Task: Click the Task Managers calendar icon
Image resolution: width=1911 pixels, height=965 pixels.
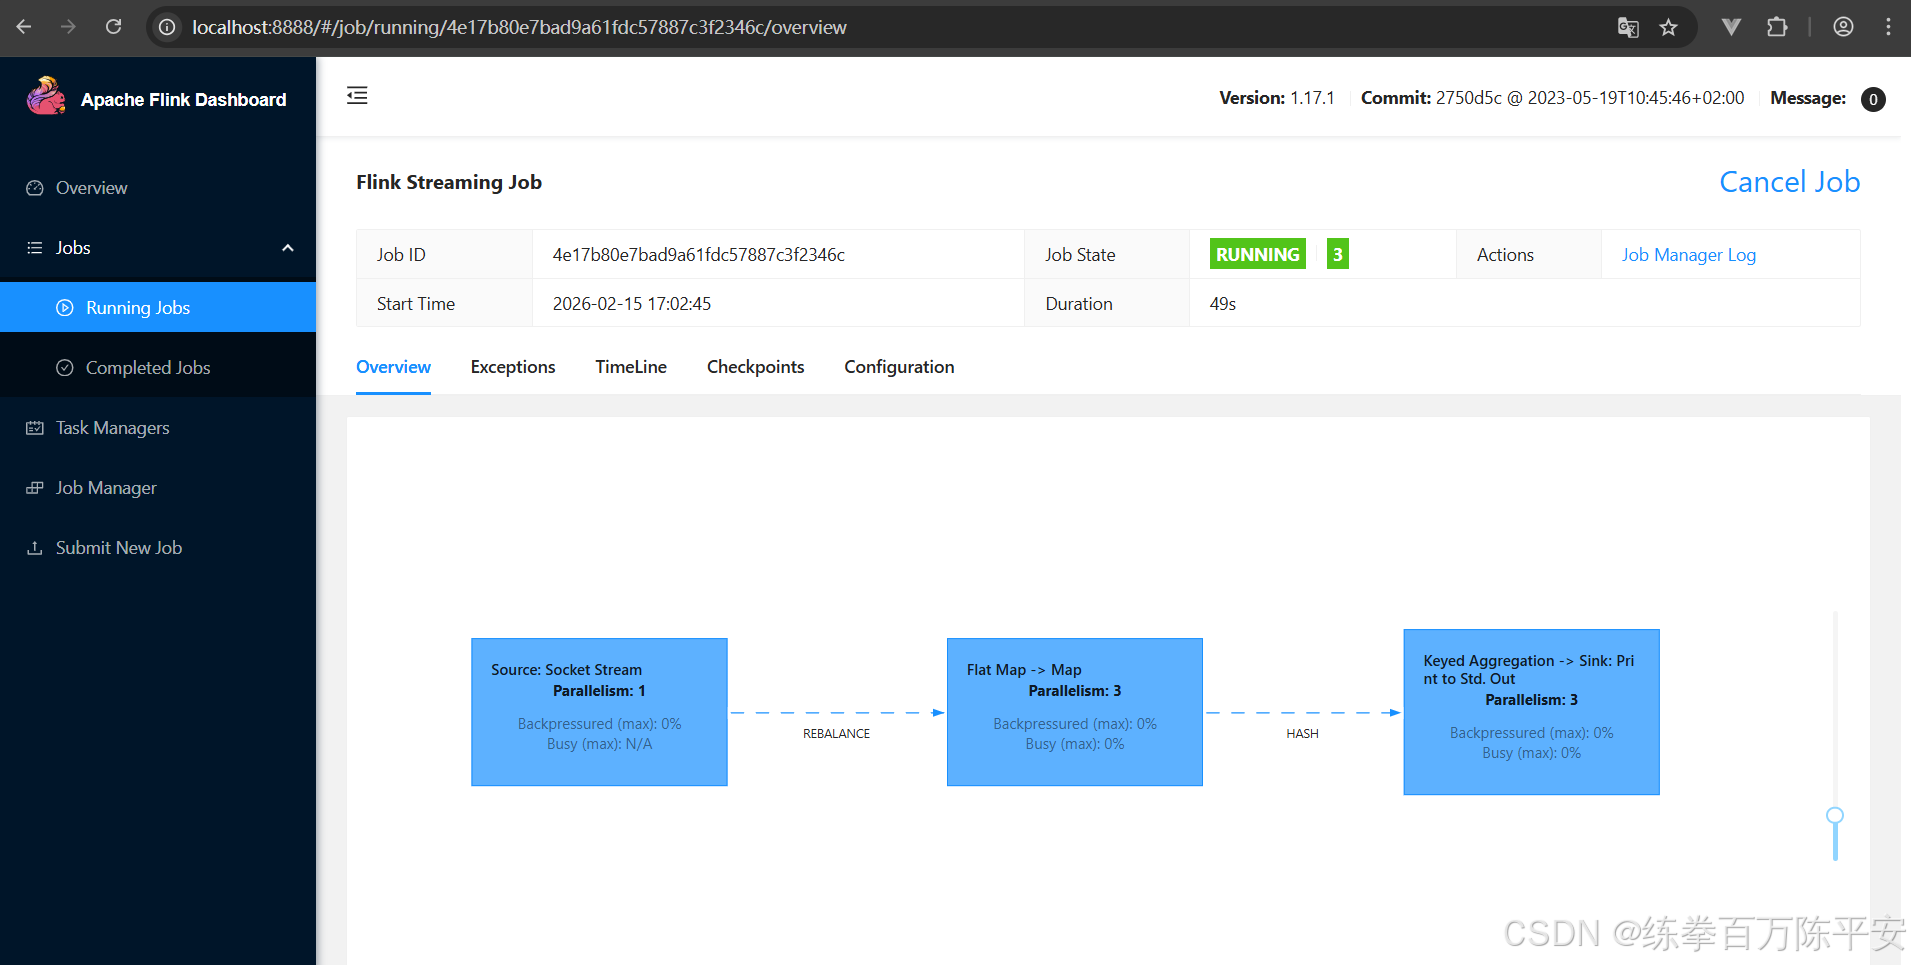Action: [x=35, y=428]
